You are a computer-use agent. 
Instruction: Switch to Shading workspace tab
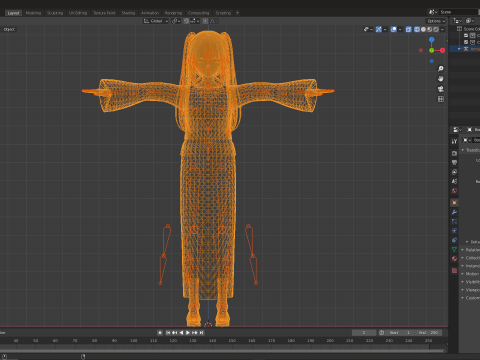[x=128, y=13]
